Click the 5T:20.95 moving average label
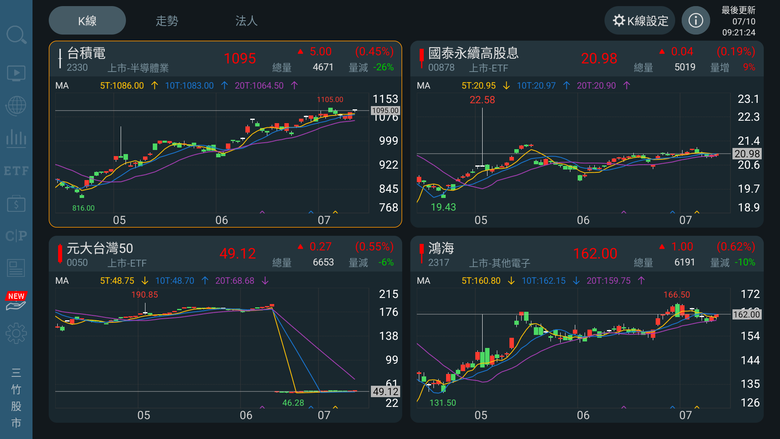The image size is (780, 439). click(x=478, y=86)
